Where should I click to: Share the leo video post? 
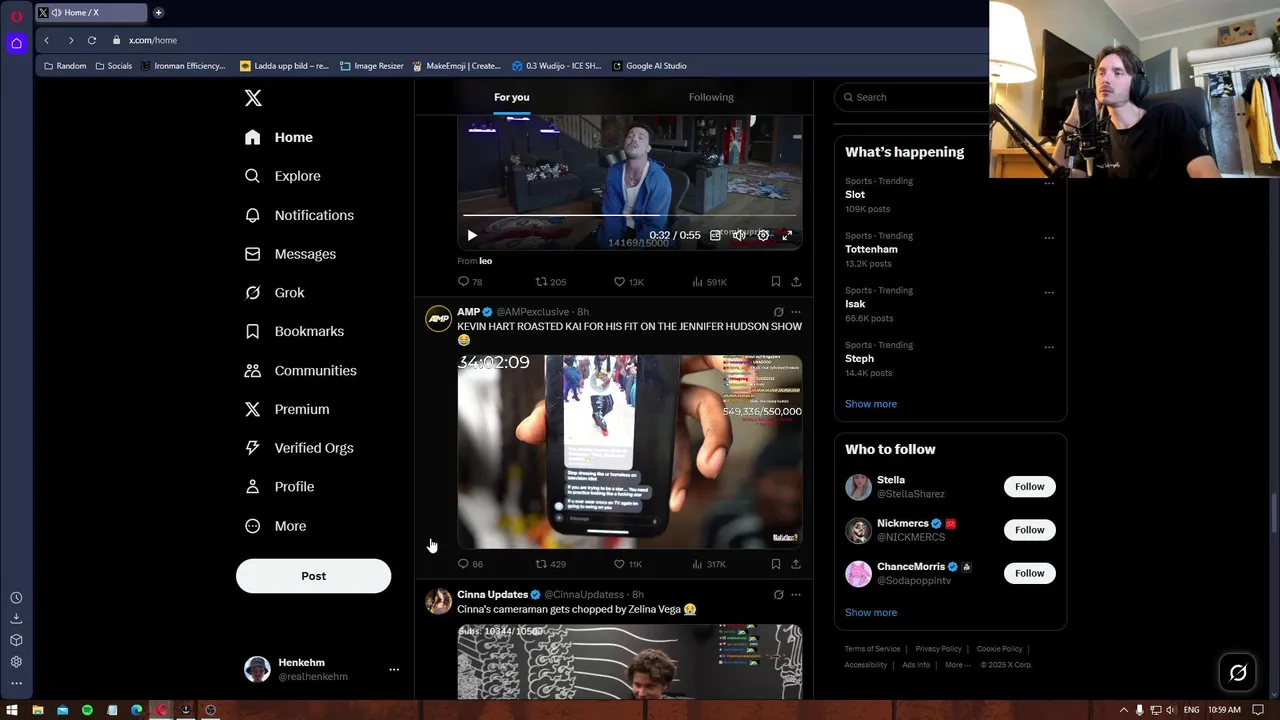796,282
